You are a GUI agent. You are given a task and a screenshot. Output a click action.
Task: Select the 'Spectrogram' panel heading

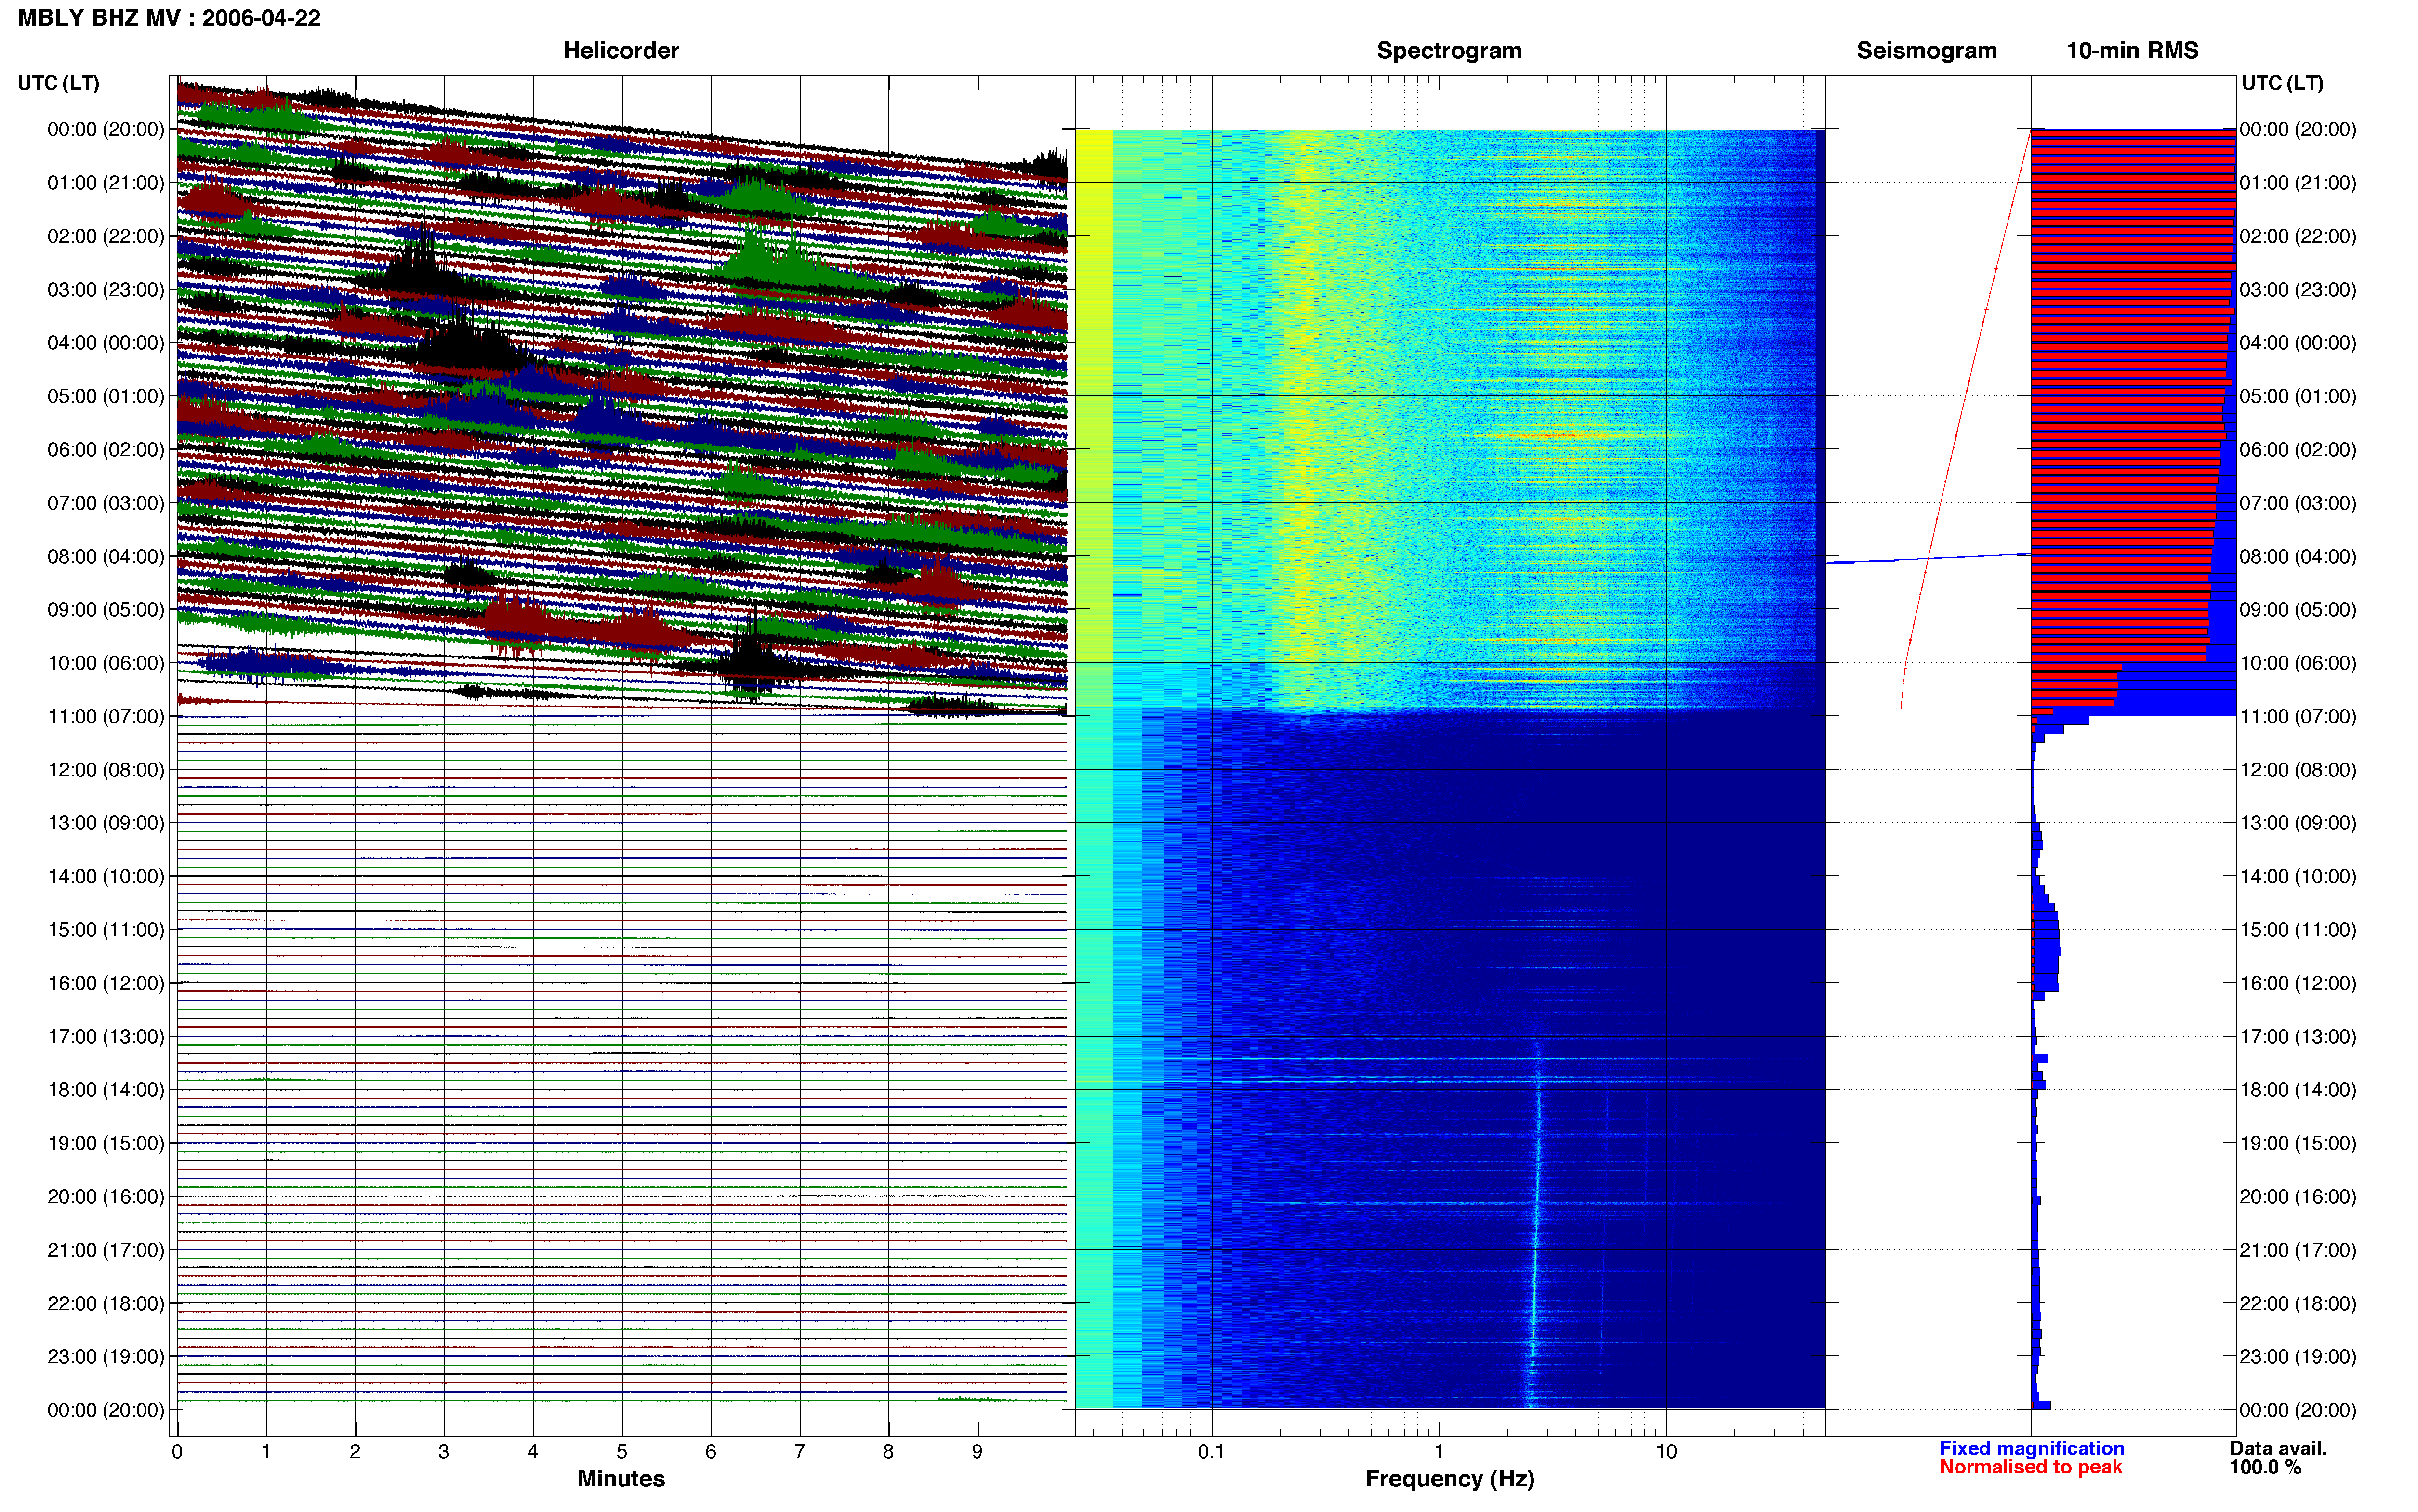(x=1449, y=51)
